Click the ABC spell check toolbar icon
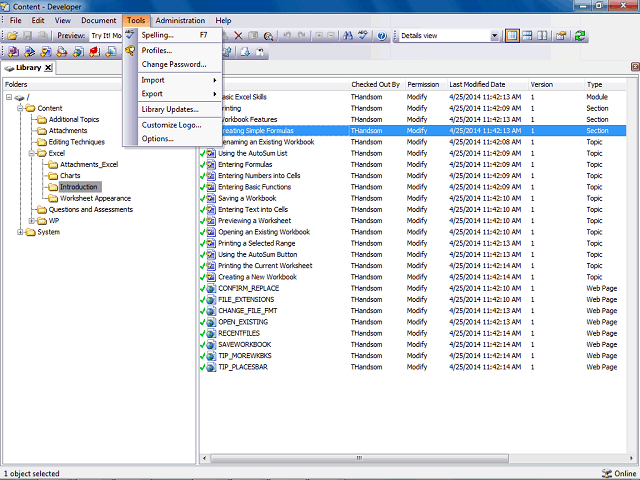 coord(363,36)
